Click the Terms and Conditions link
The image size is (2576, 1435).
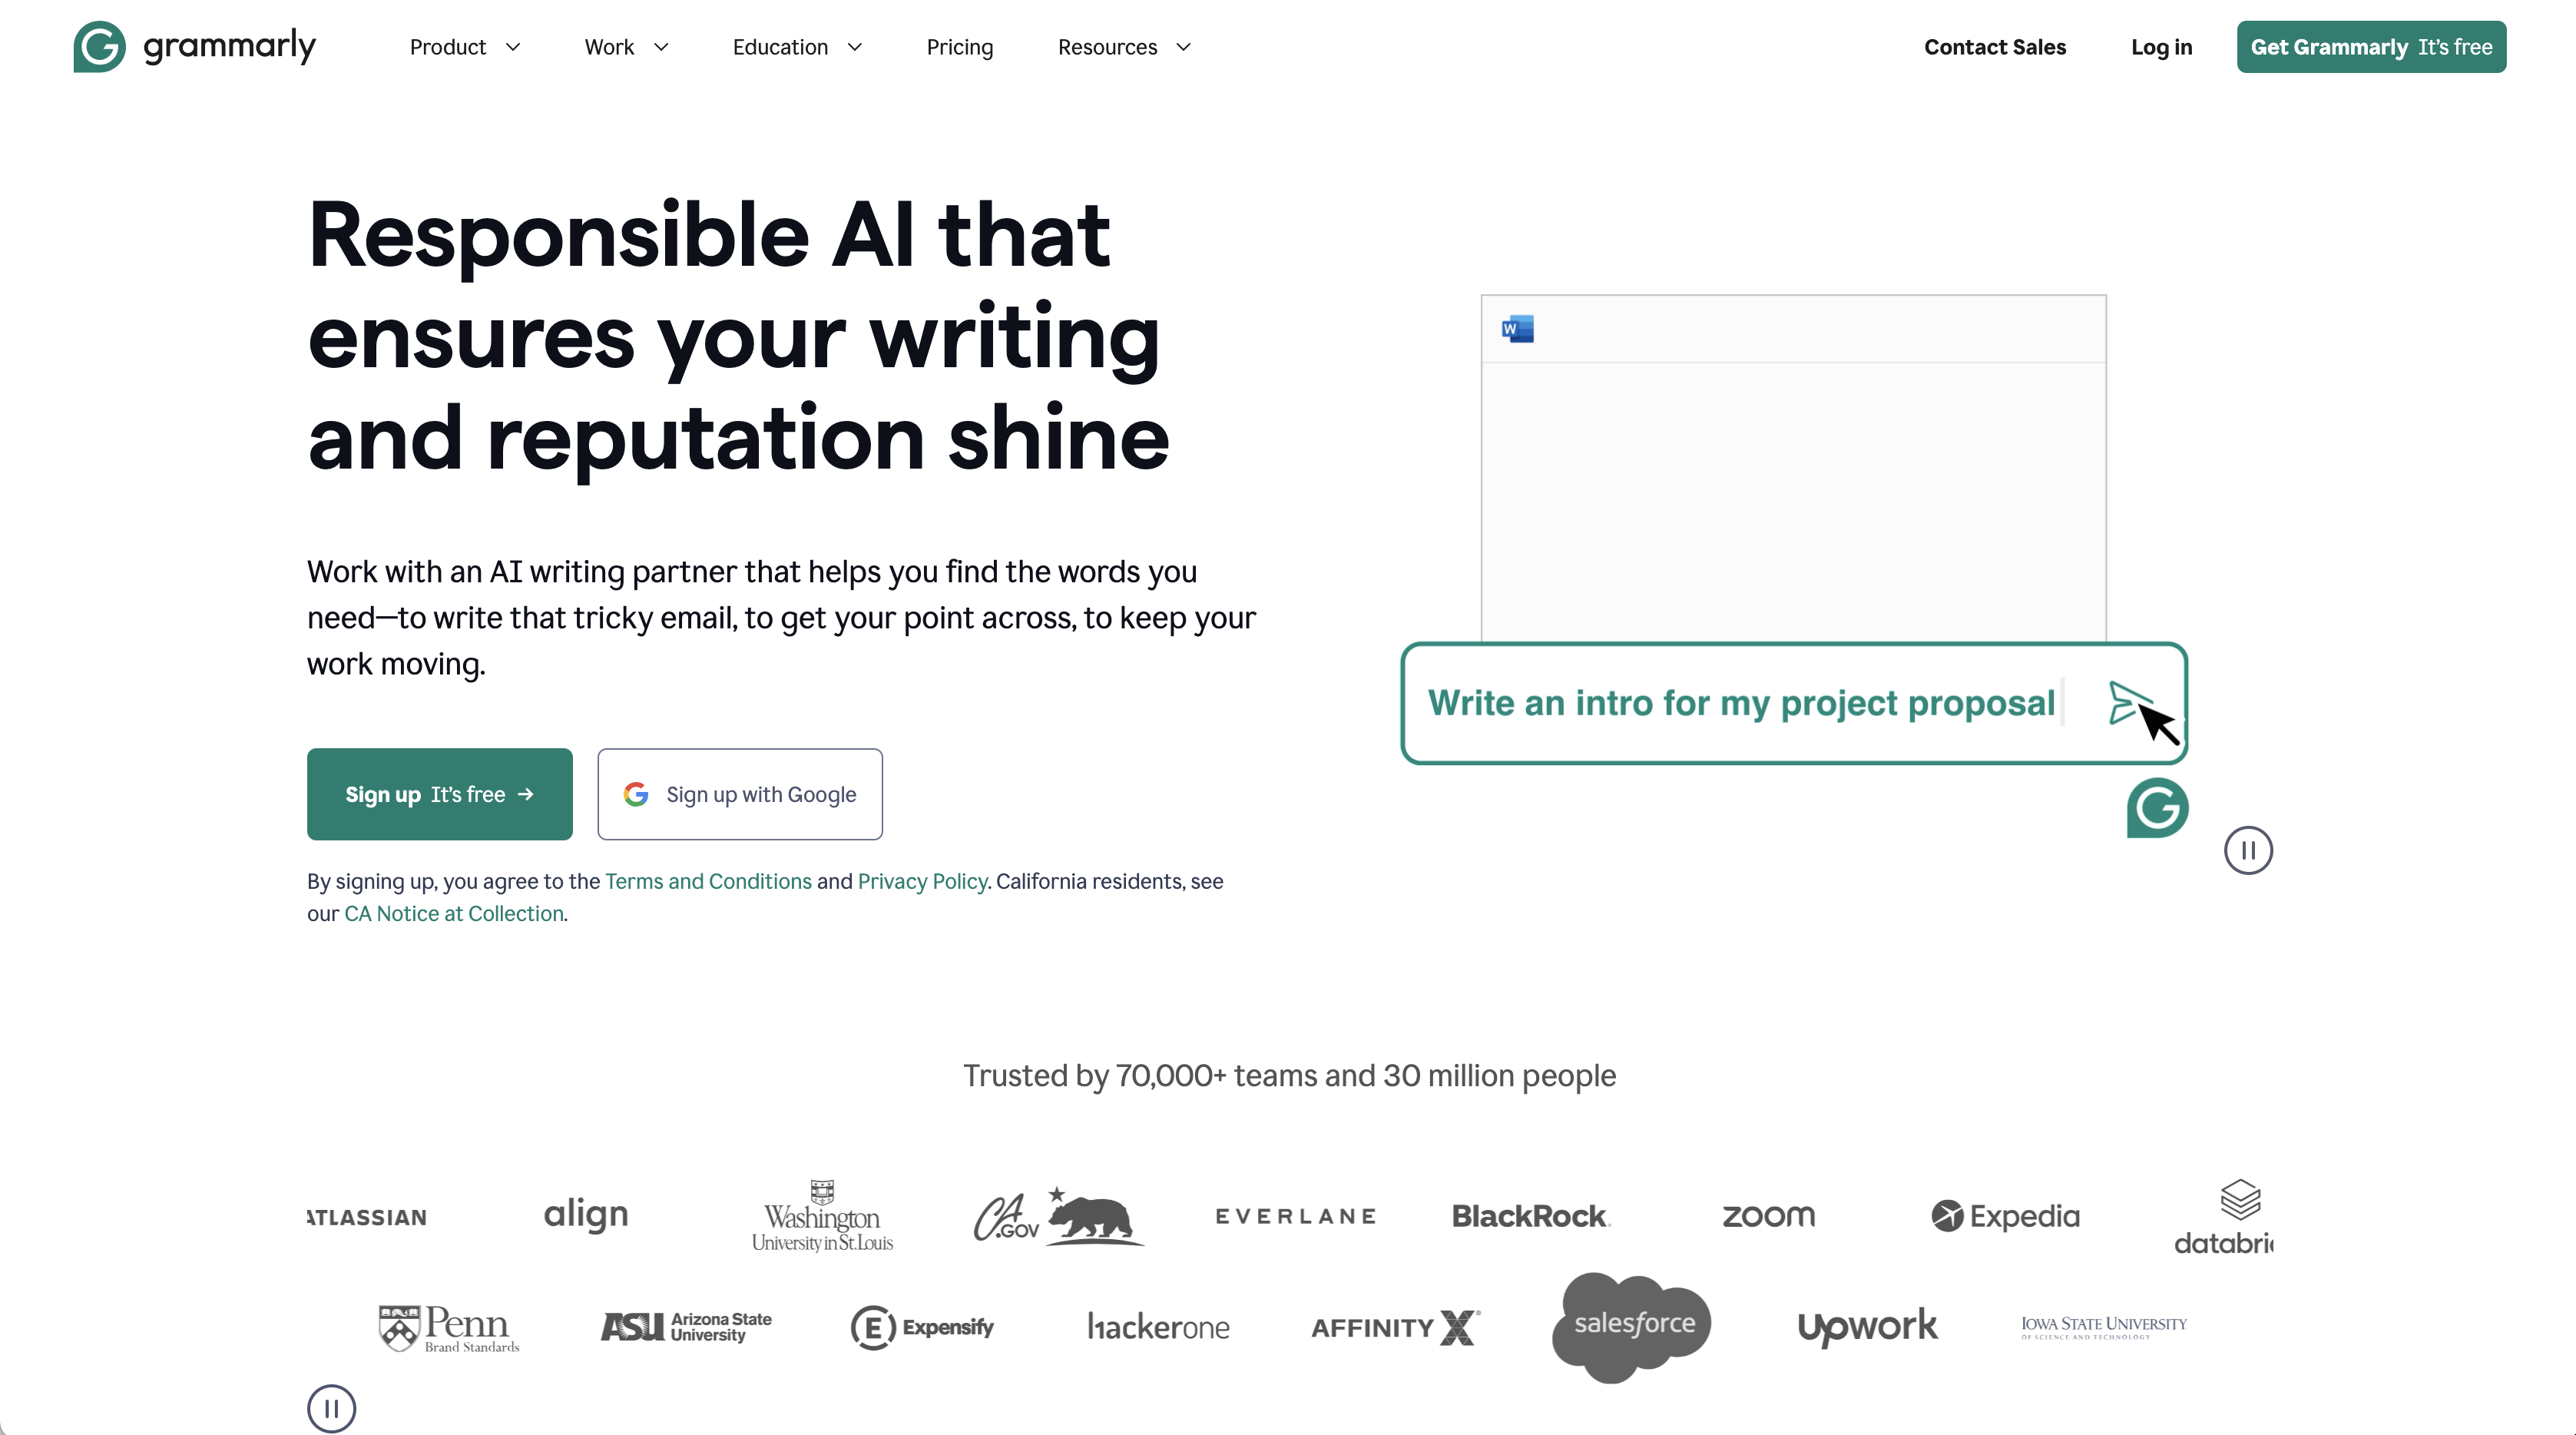click(x=707, y=880)
